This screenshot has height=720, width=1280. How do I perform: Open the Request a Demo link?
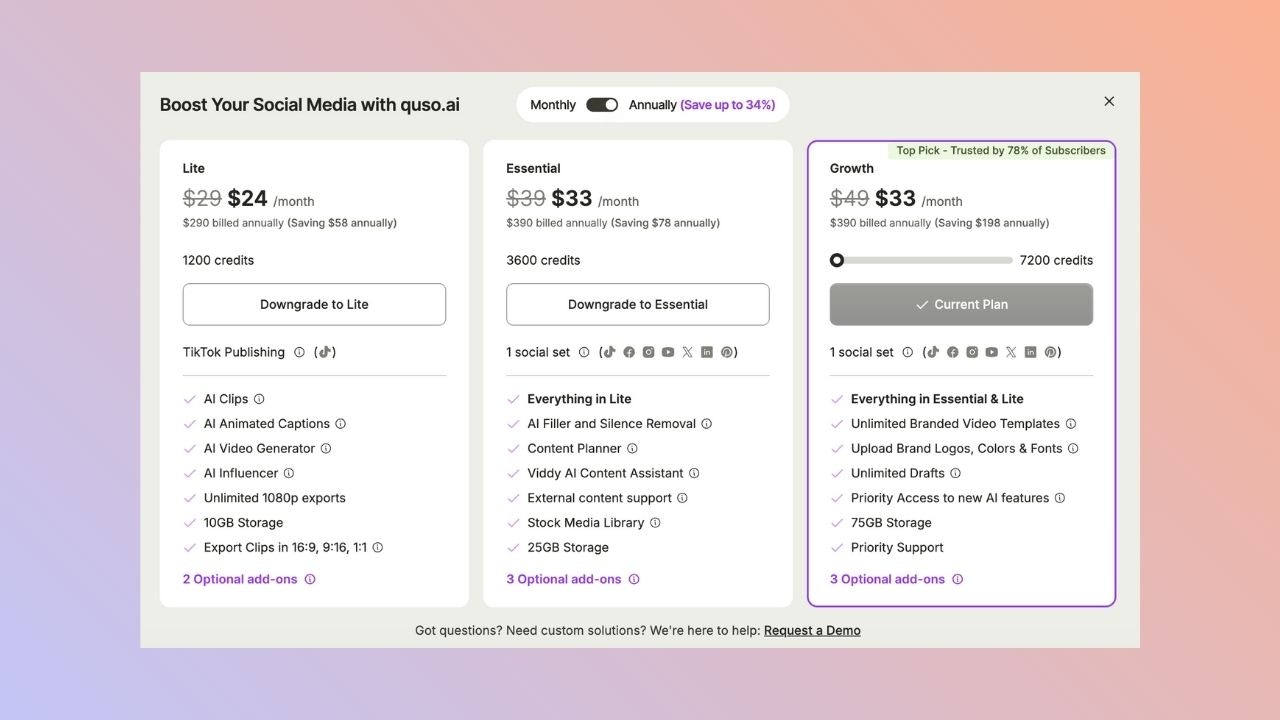[812, 630]
